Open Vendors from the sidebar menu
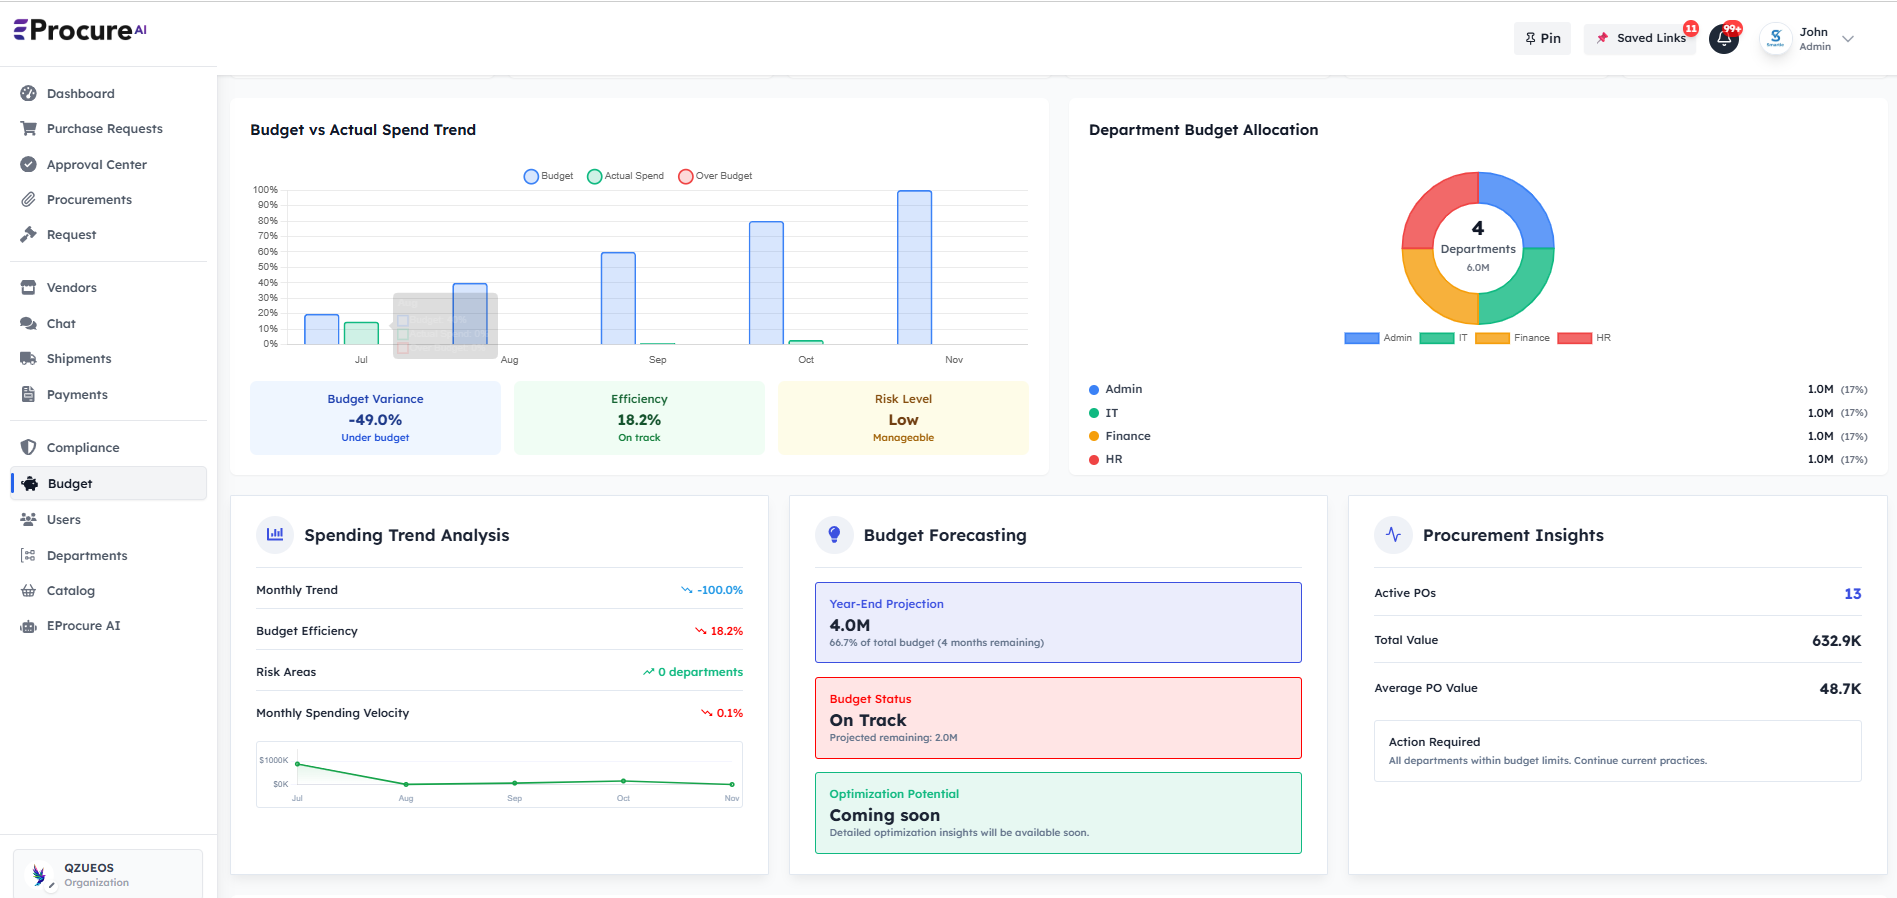This screenshot has width=1897, height=898. pyautogui.click(x=71, y=288)
